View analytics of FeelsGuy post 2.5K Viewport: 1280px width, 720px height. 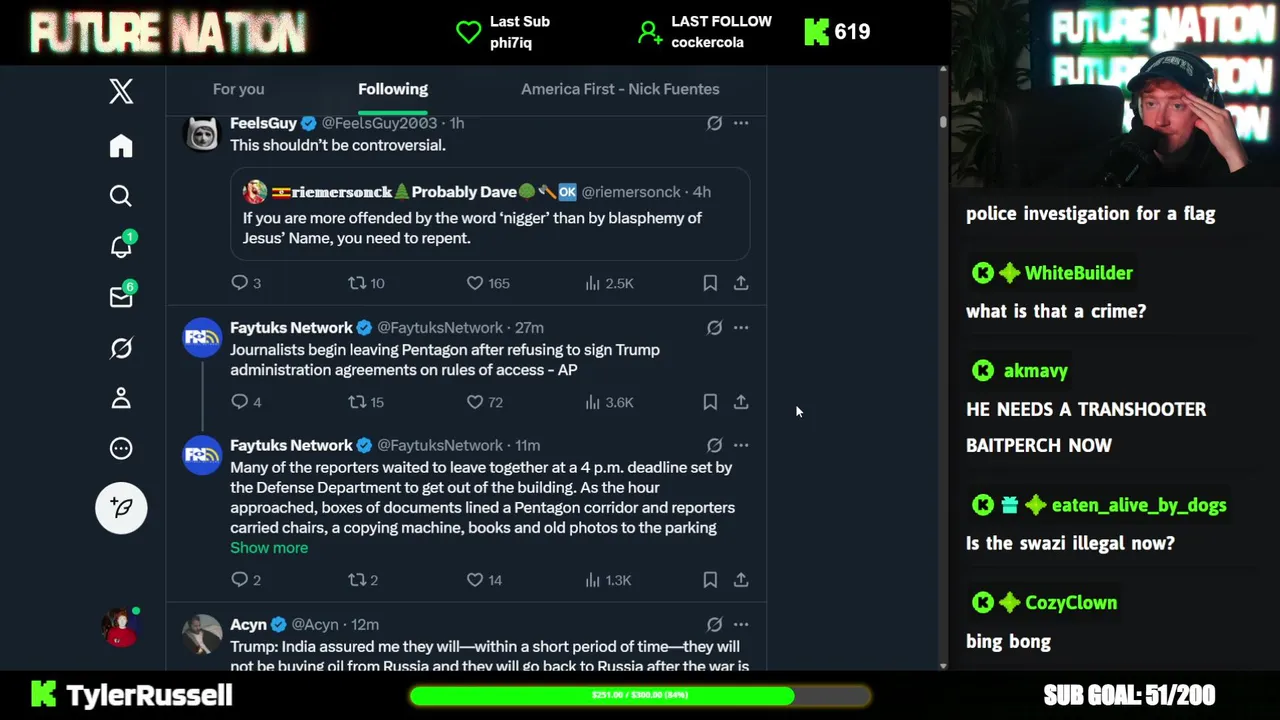point(609,283)
